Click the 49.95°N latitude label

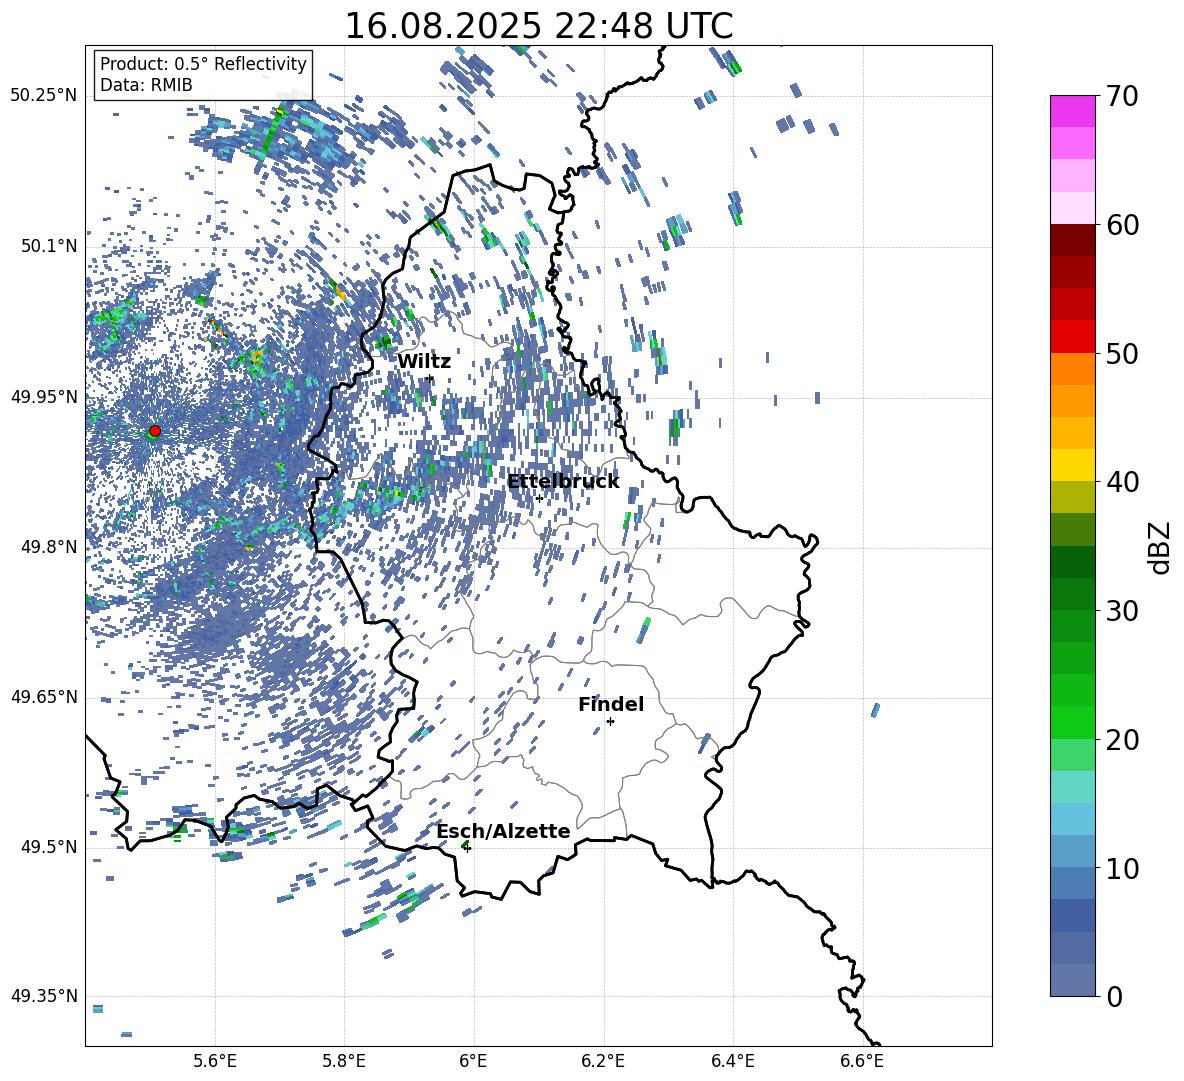tap(44, 397)
